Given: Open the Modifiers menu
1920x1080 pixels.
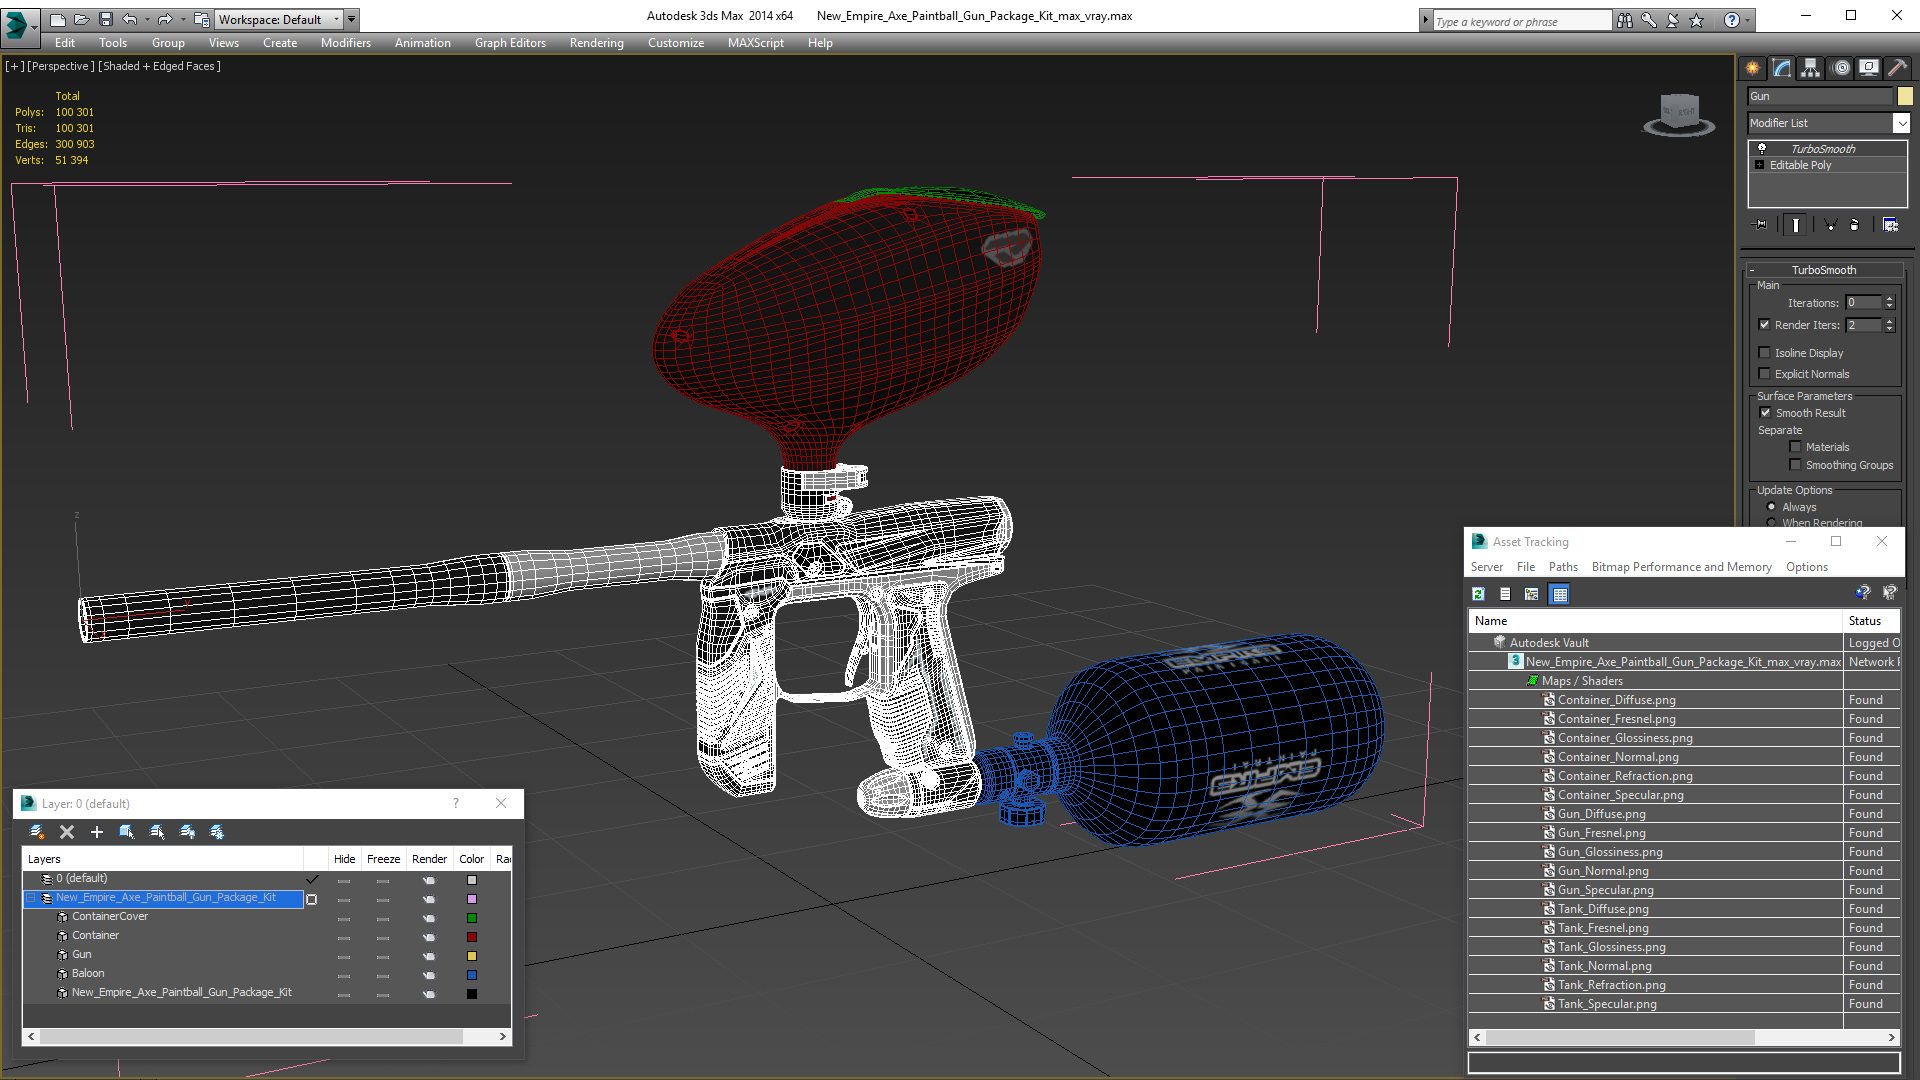Looking at the screenshot, I should click(346, 43).
